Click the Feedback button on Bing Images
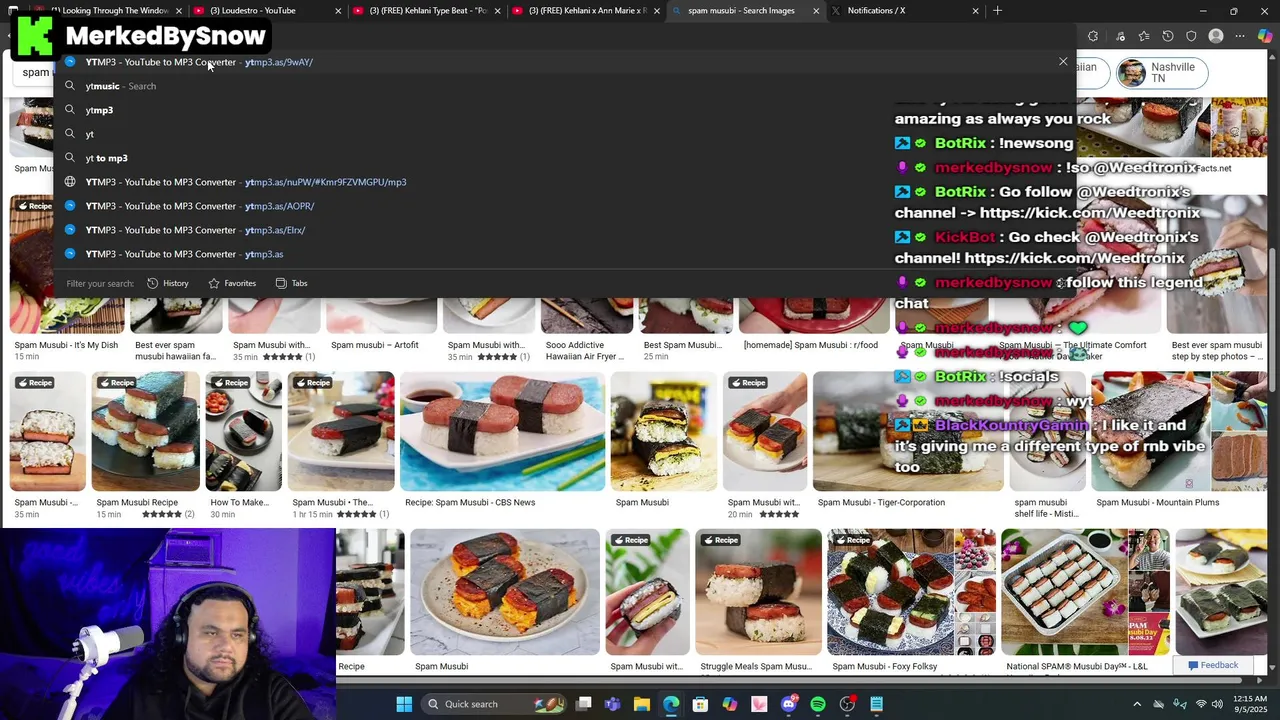 pos(1213,665)
